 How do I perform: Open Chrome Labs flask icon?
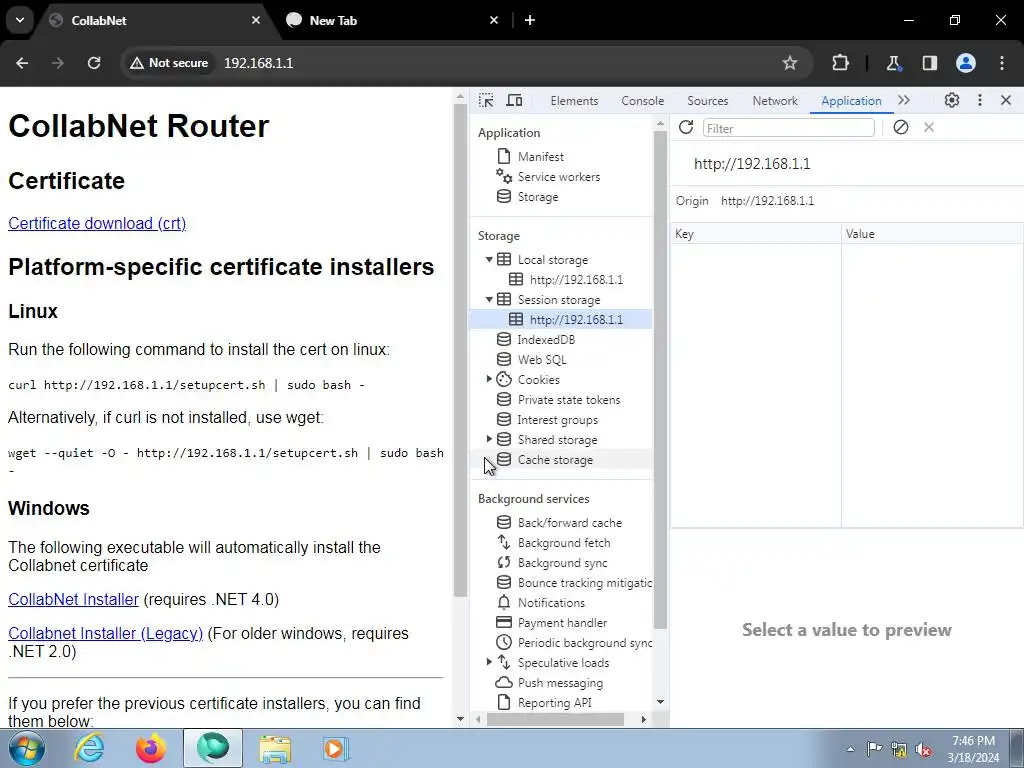click(893, 63)
